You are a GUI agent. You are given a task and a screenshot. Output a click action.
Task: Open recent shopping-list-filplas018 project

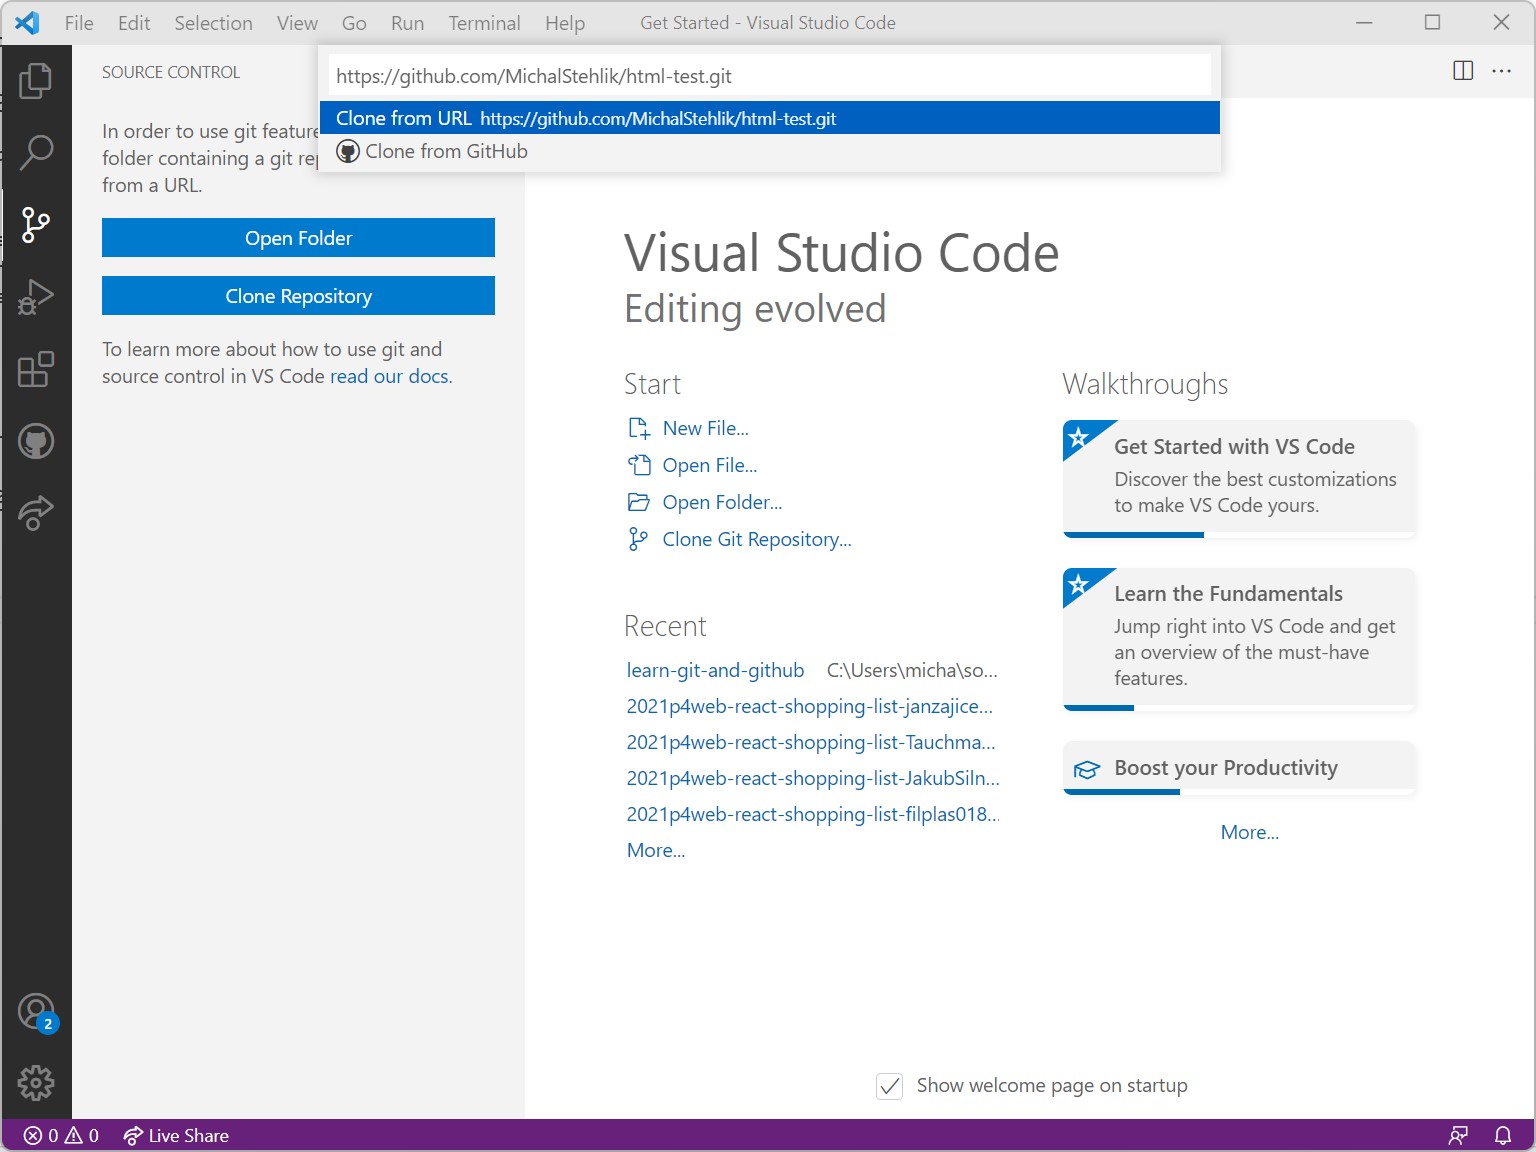pos(813,814)
